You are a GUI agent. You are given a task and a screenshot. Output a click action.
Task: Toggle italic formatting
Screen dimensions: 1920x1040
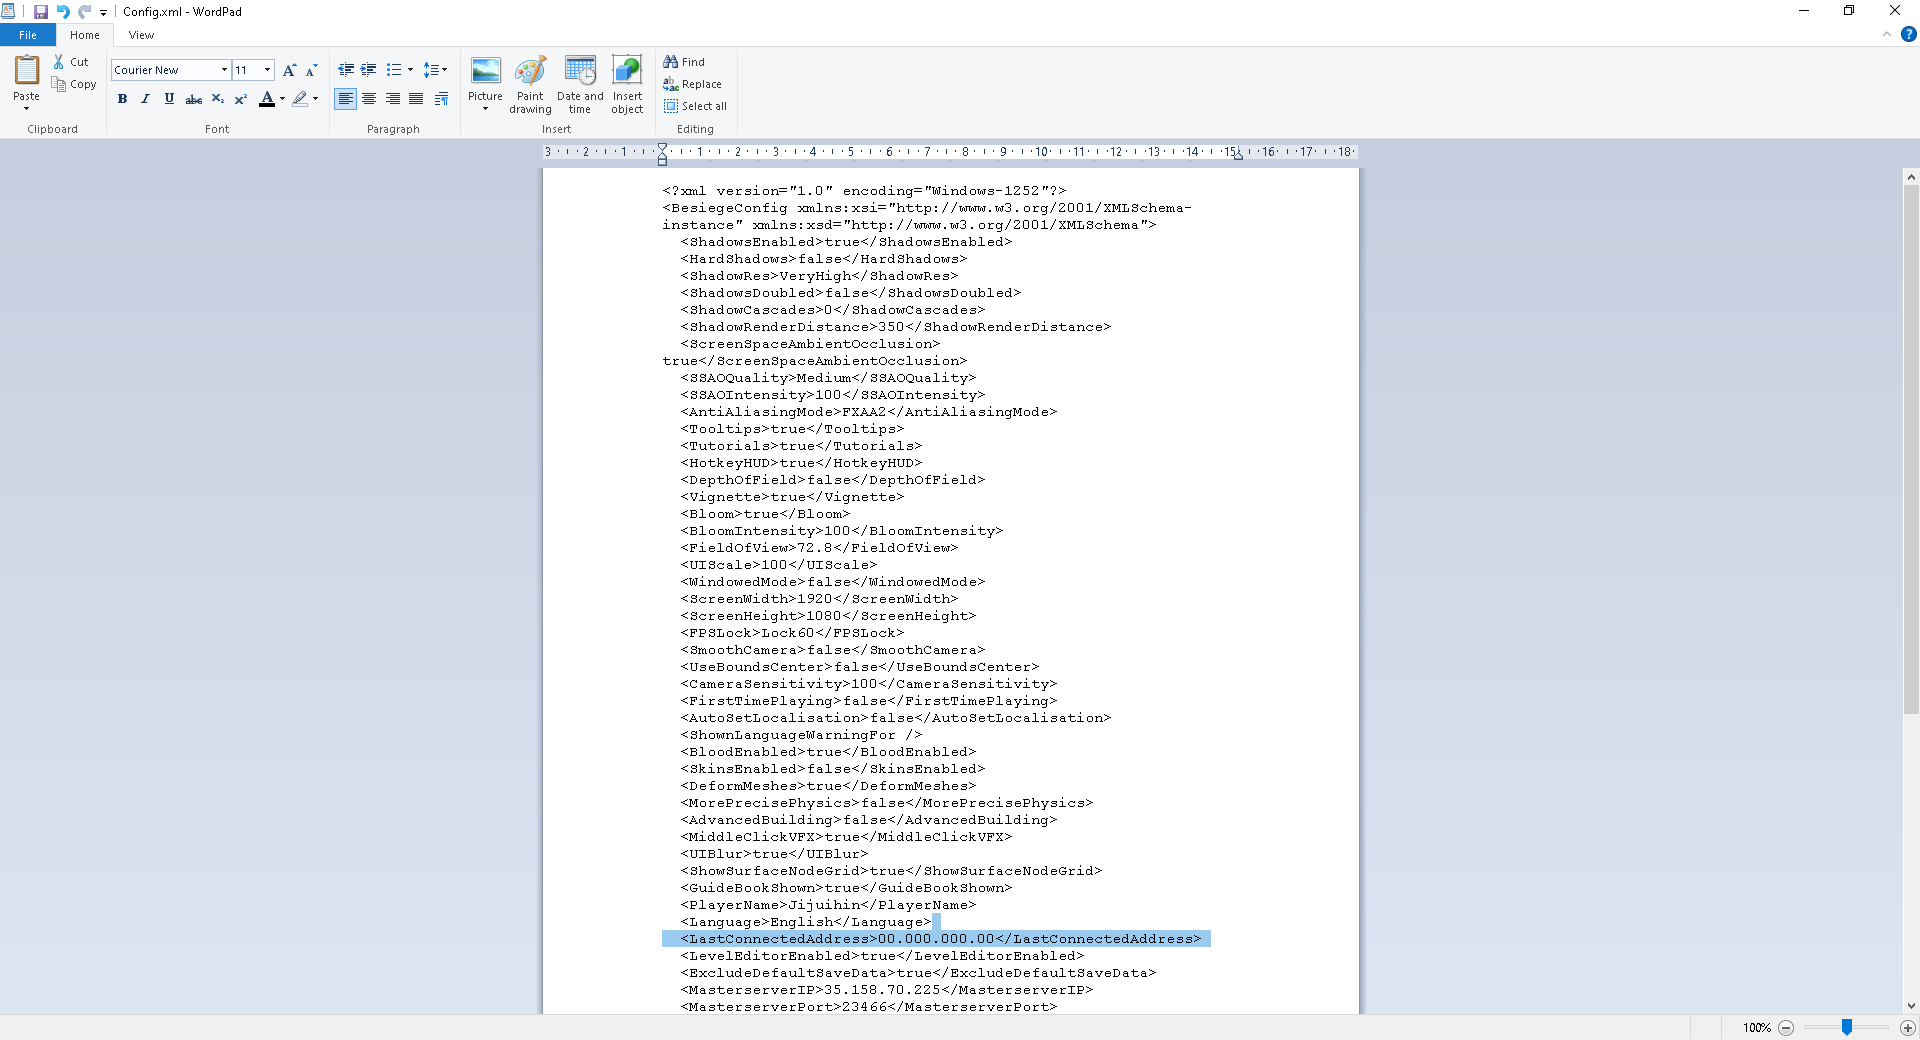(x=146, y=99)
